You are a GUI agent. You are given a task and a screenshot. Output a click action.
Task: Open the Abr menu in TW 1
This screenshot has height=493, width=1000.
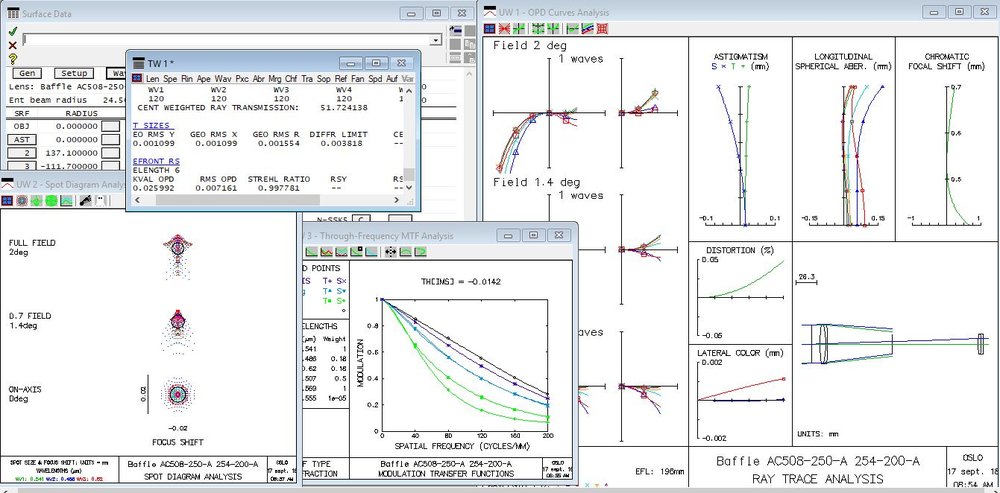(258, 78)
